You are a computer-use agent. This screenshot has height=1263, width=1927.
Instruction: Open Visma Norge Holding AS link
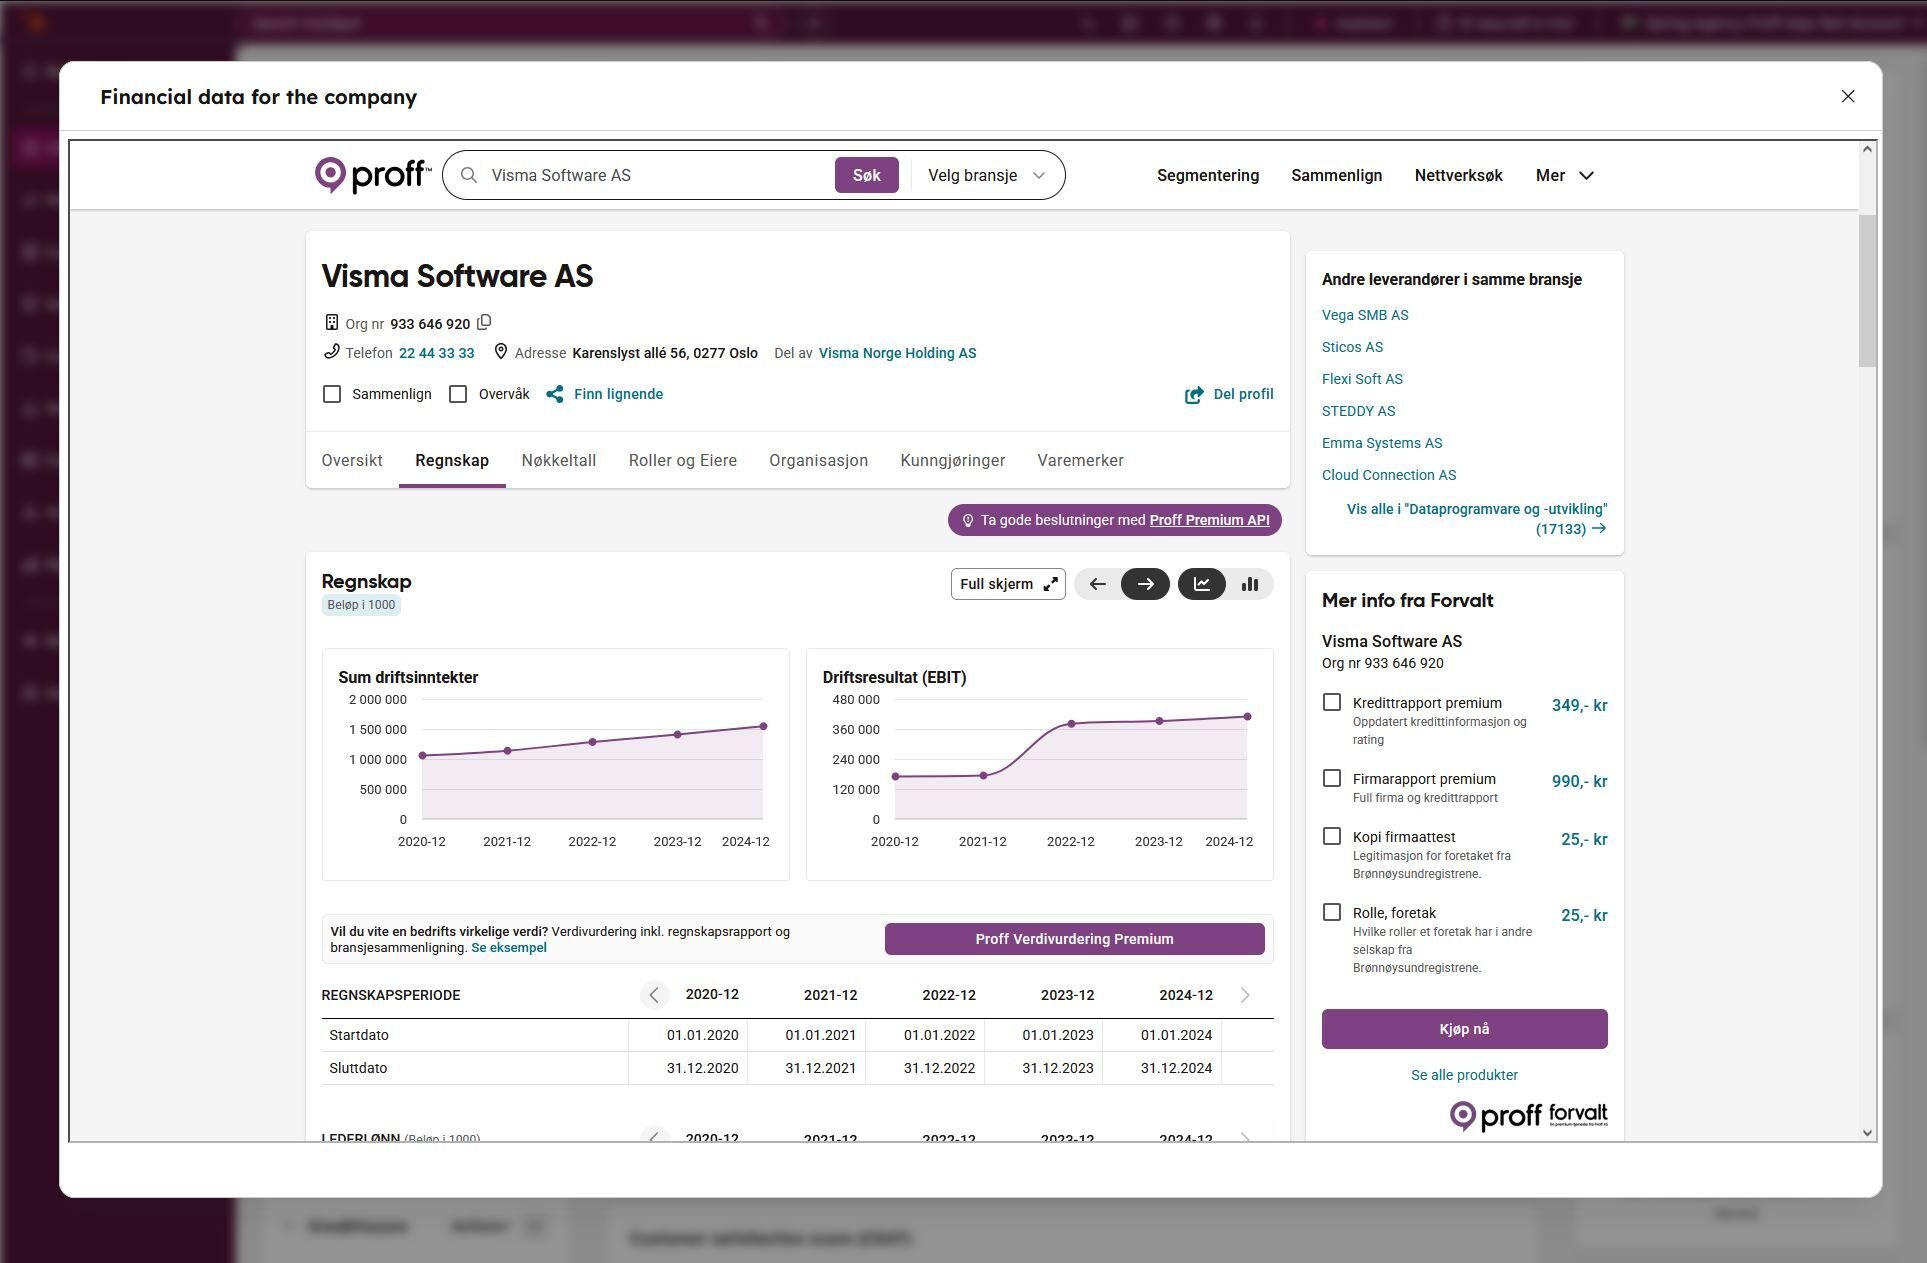pos(898,353)
